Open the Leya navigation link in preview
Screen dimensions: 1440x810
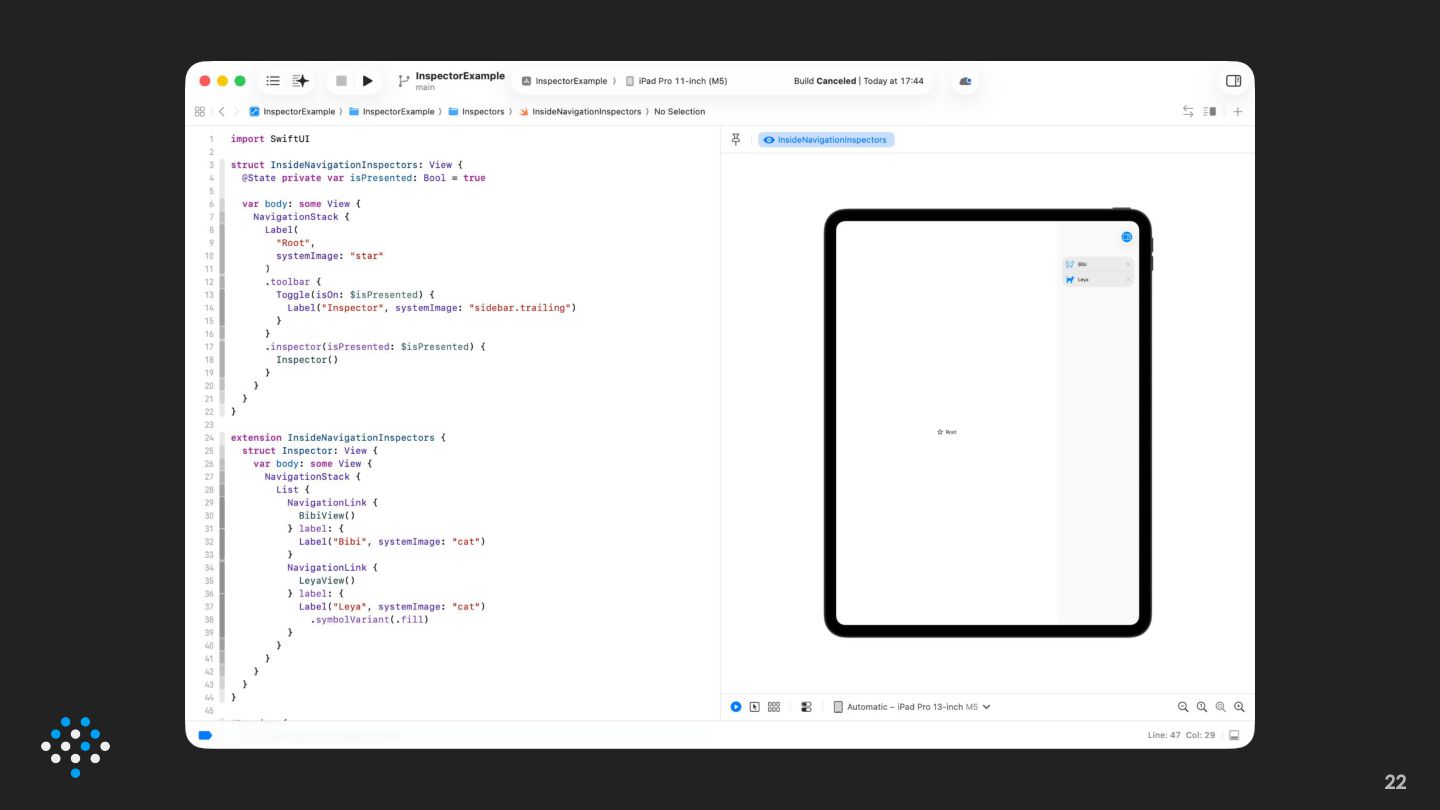[x=1097, y=280]
